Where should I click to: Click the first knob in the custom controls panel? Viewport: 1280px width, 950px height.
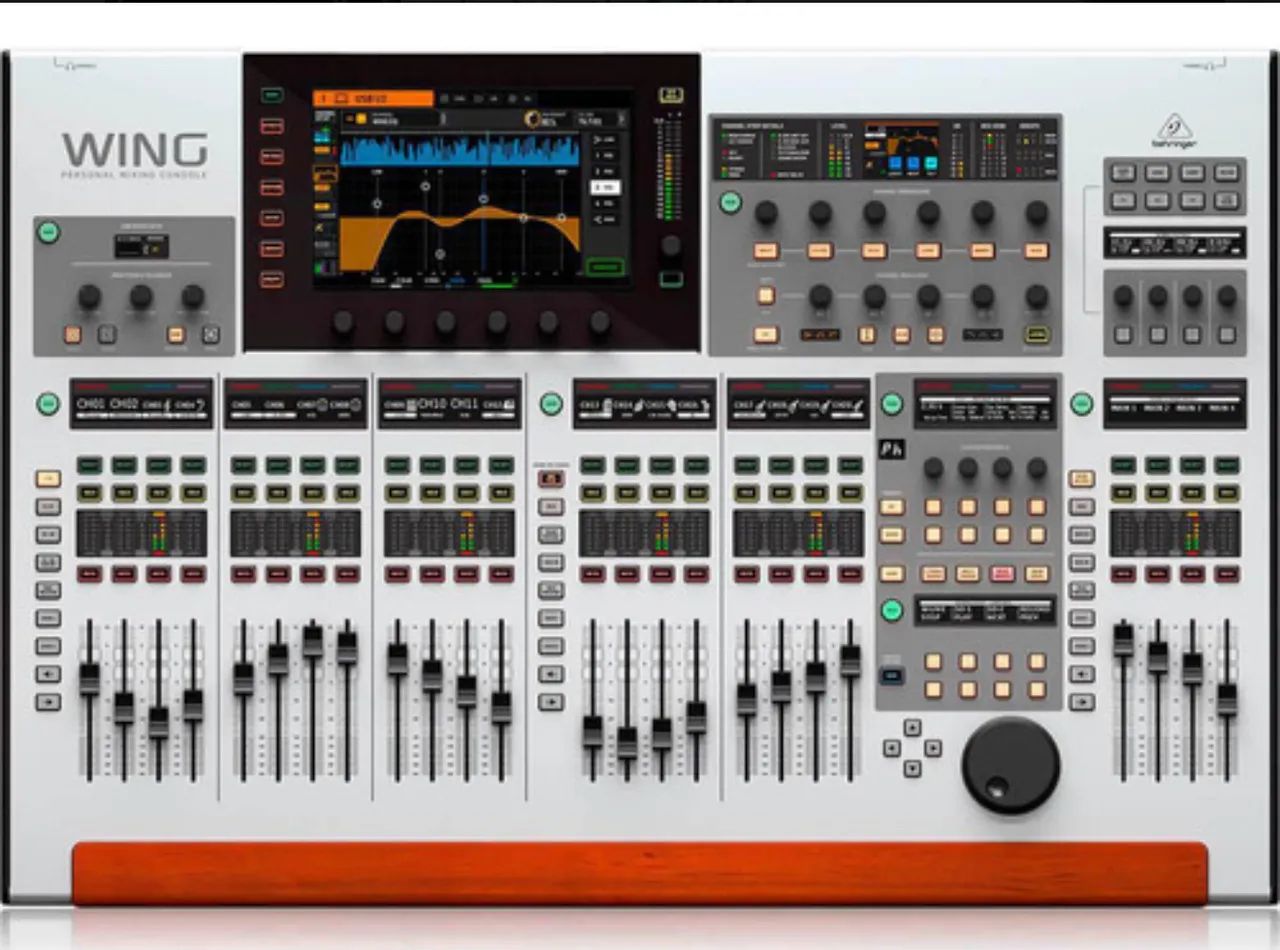[933, 468]
